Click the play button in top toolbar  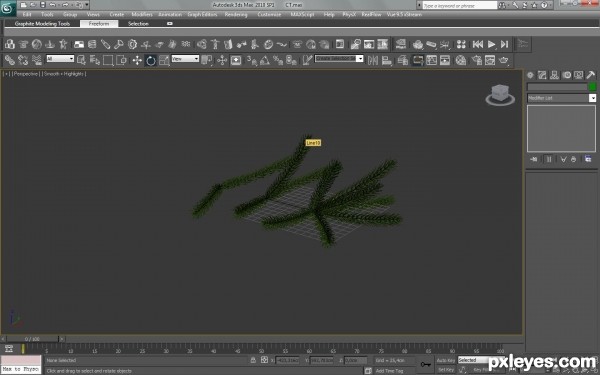[x=491, y=44]
